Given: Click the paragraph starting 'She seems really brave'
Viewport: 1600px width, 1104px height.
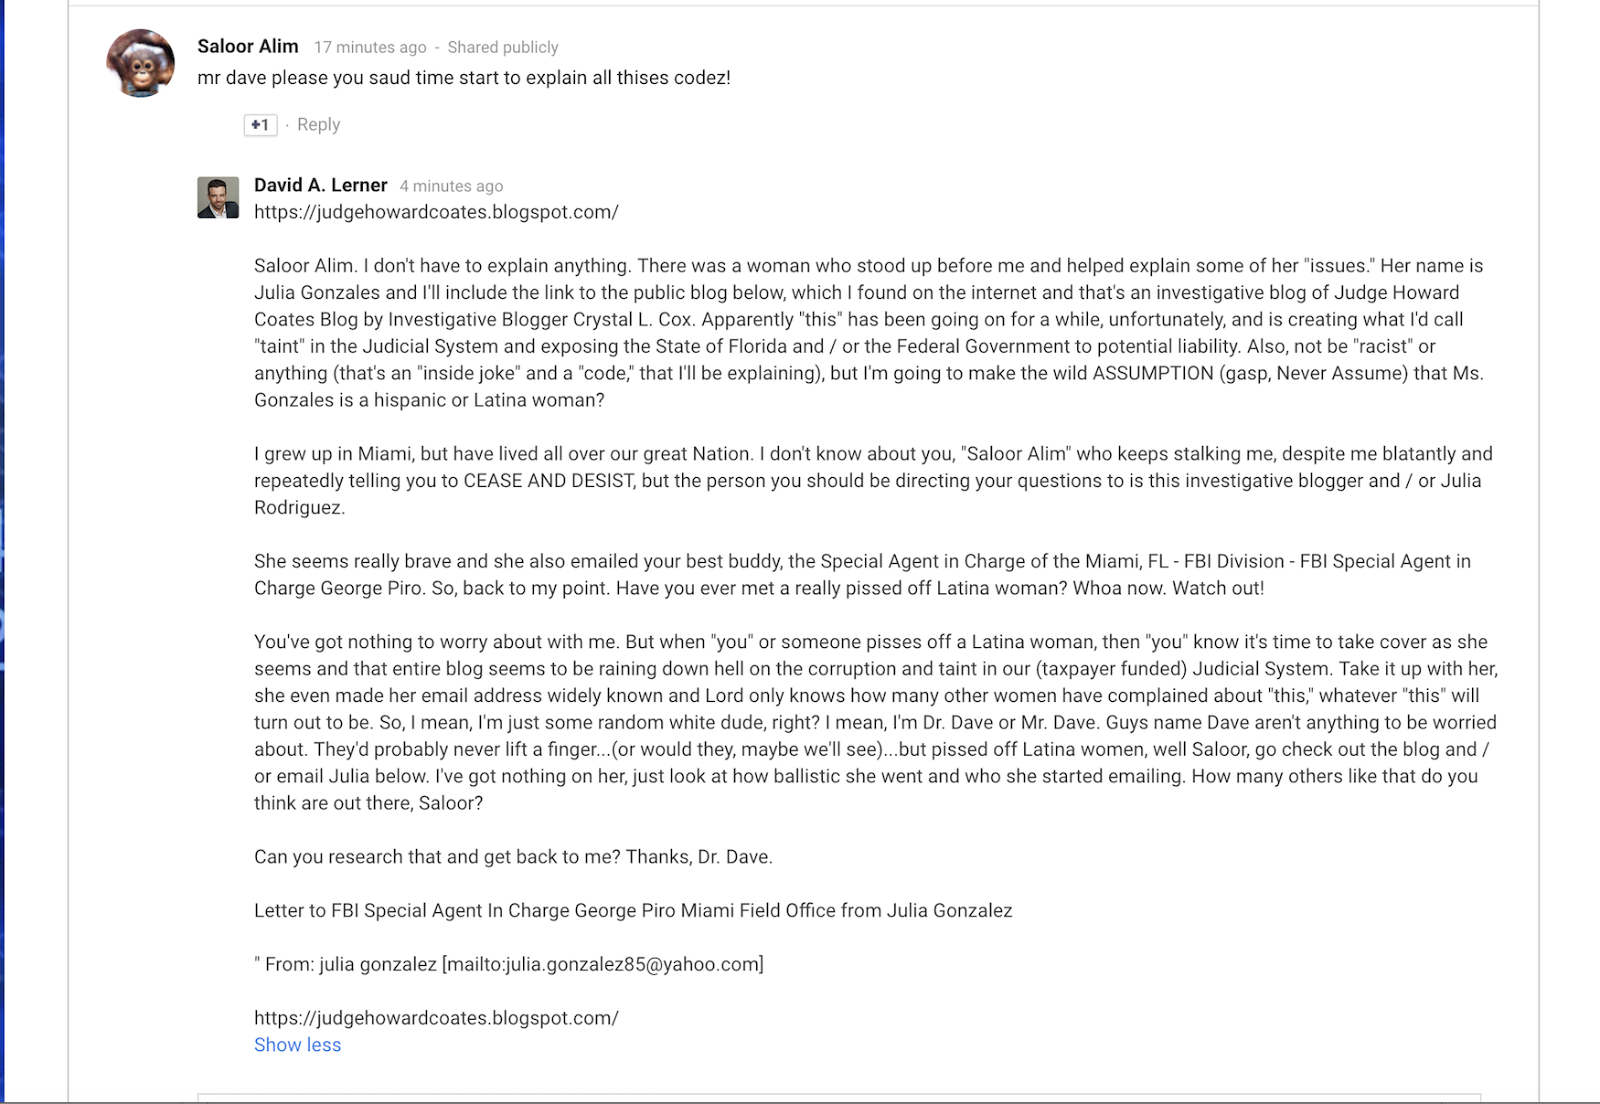Looking at the screenshot, I should 862,575.
